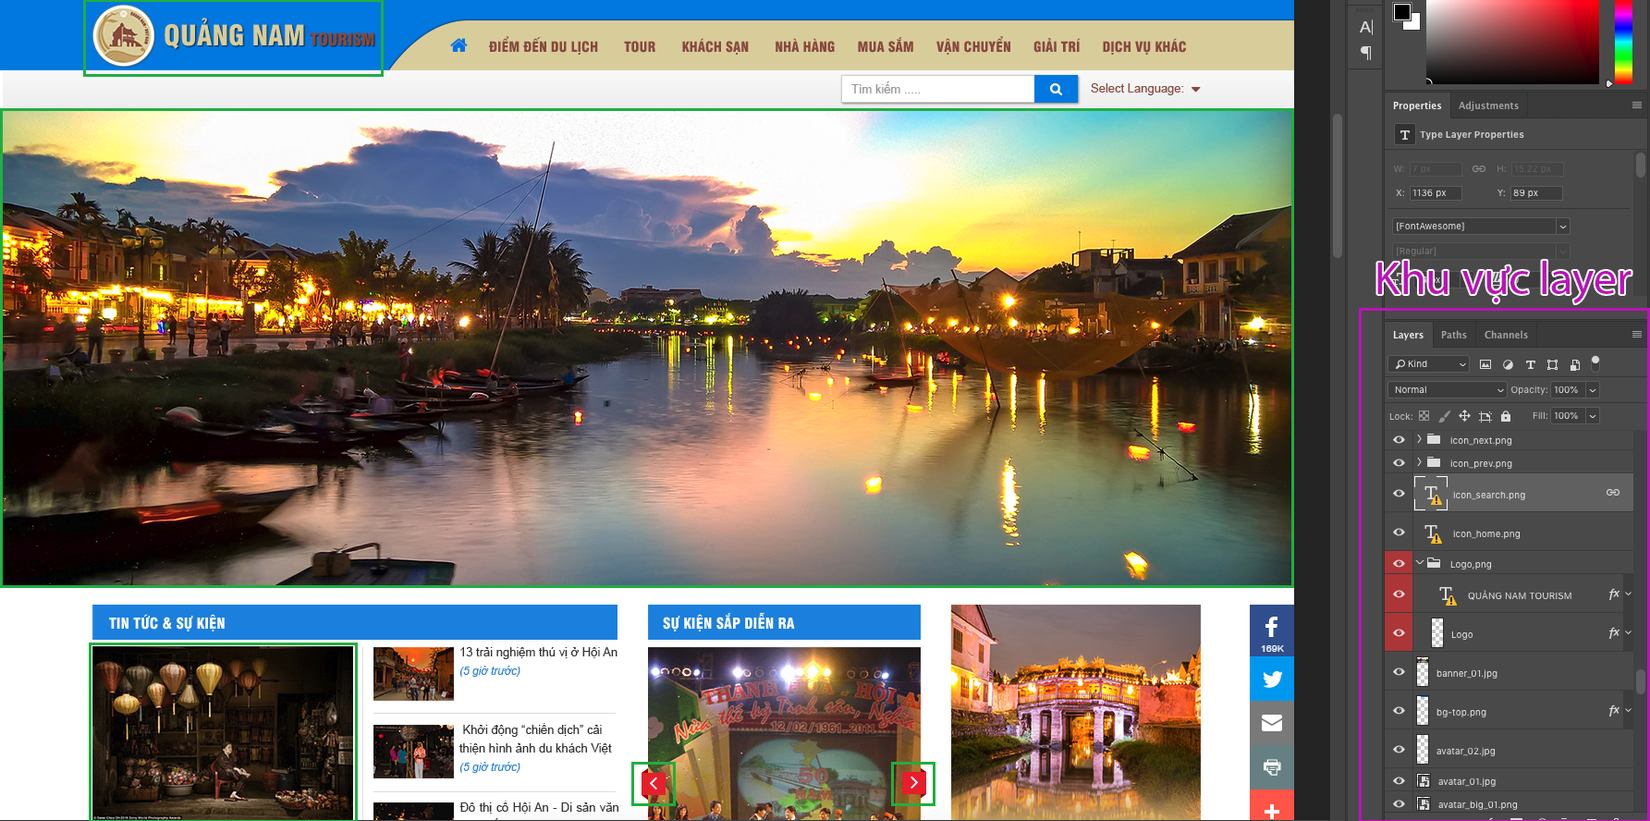This screenshot has width=1650, height=821.
Task: Open the Normal blend mode dropdown
Action: (1447, 390)
